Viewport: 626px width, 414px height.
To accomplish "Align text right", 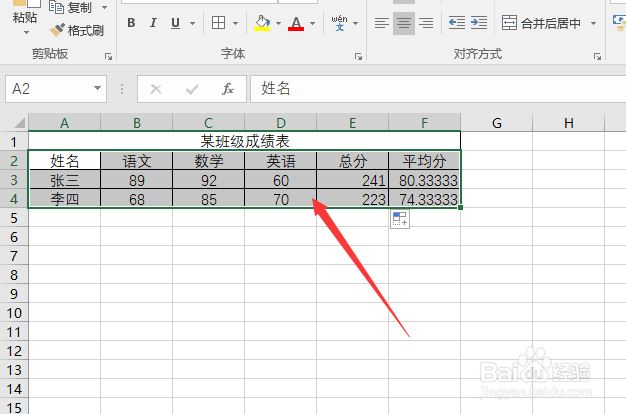I will click(426, 23).
